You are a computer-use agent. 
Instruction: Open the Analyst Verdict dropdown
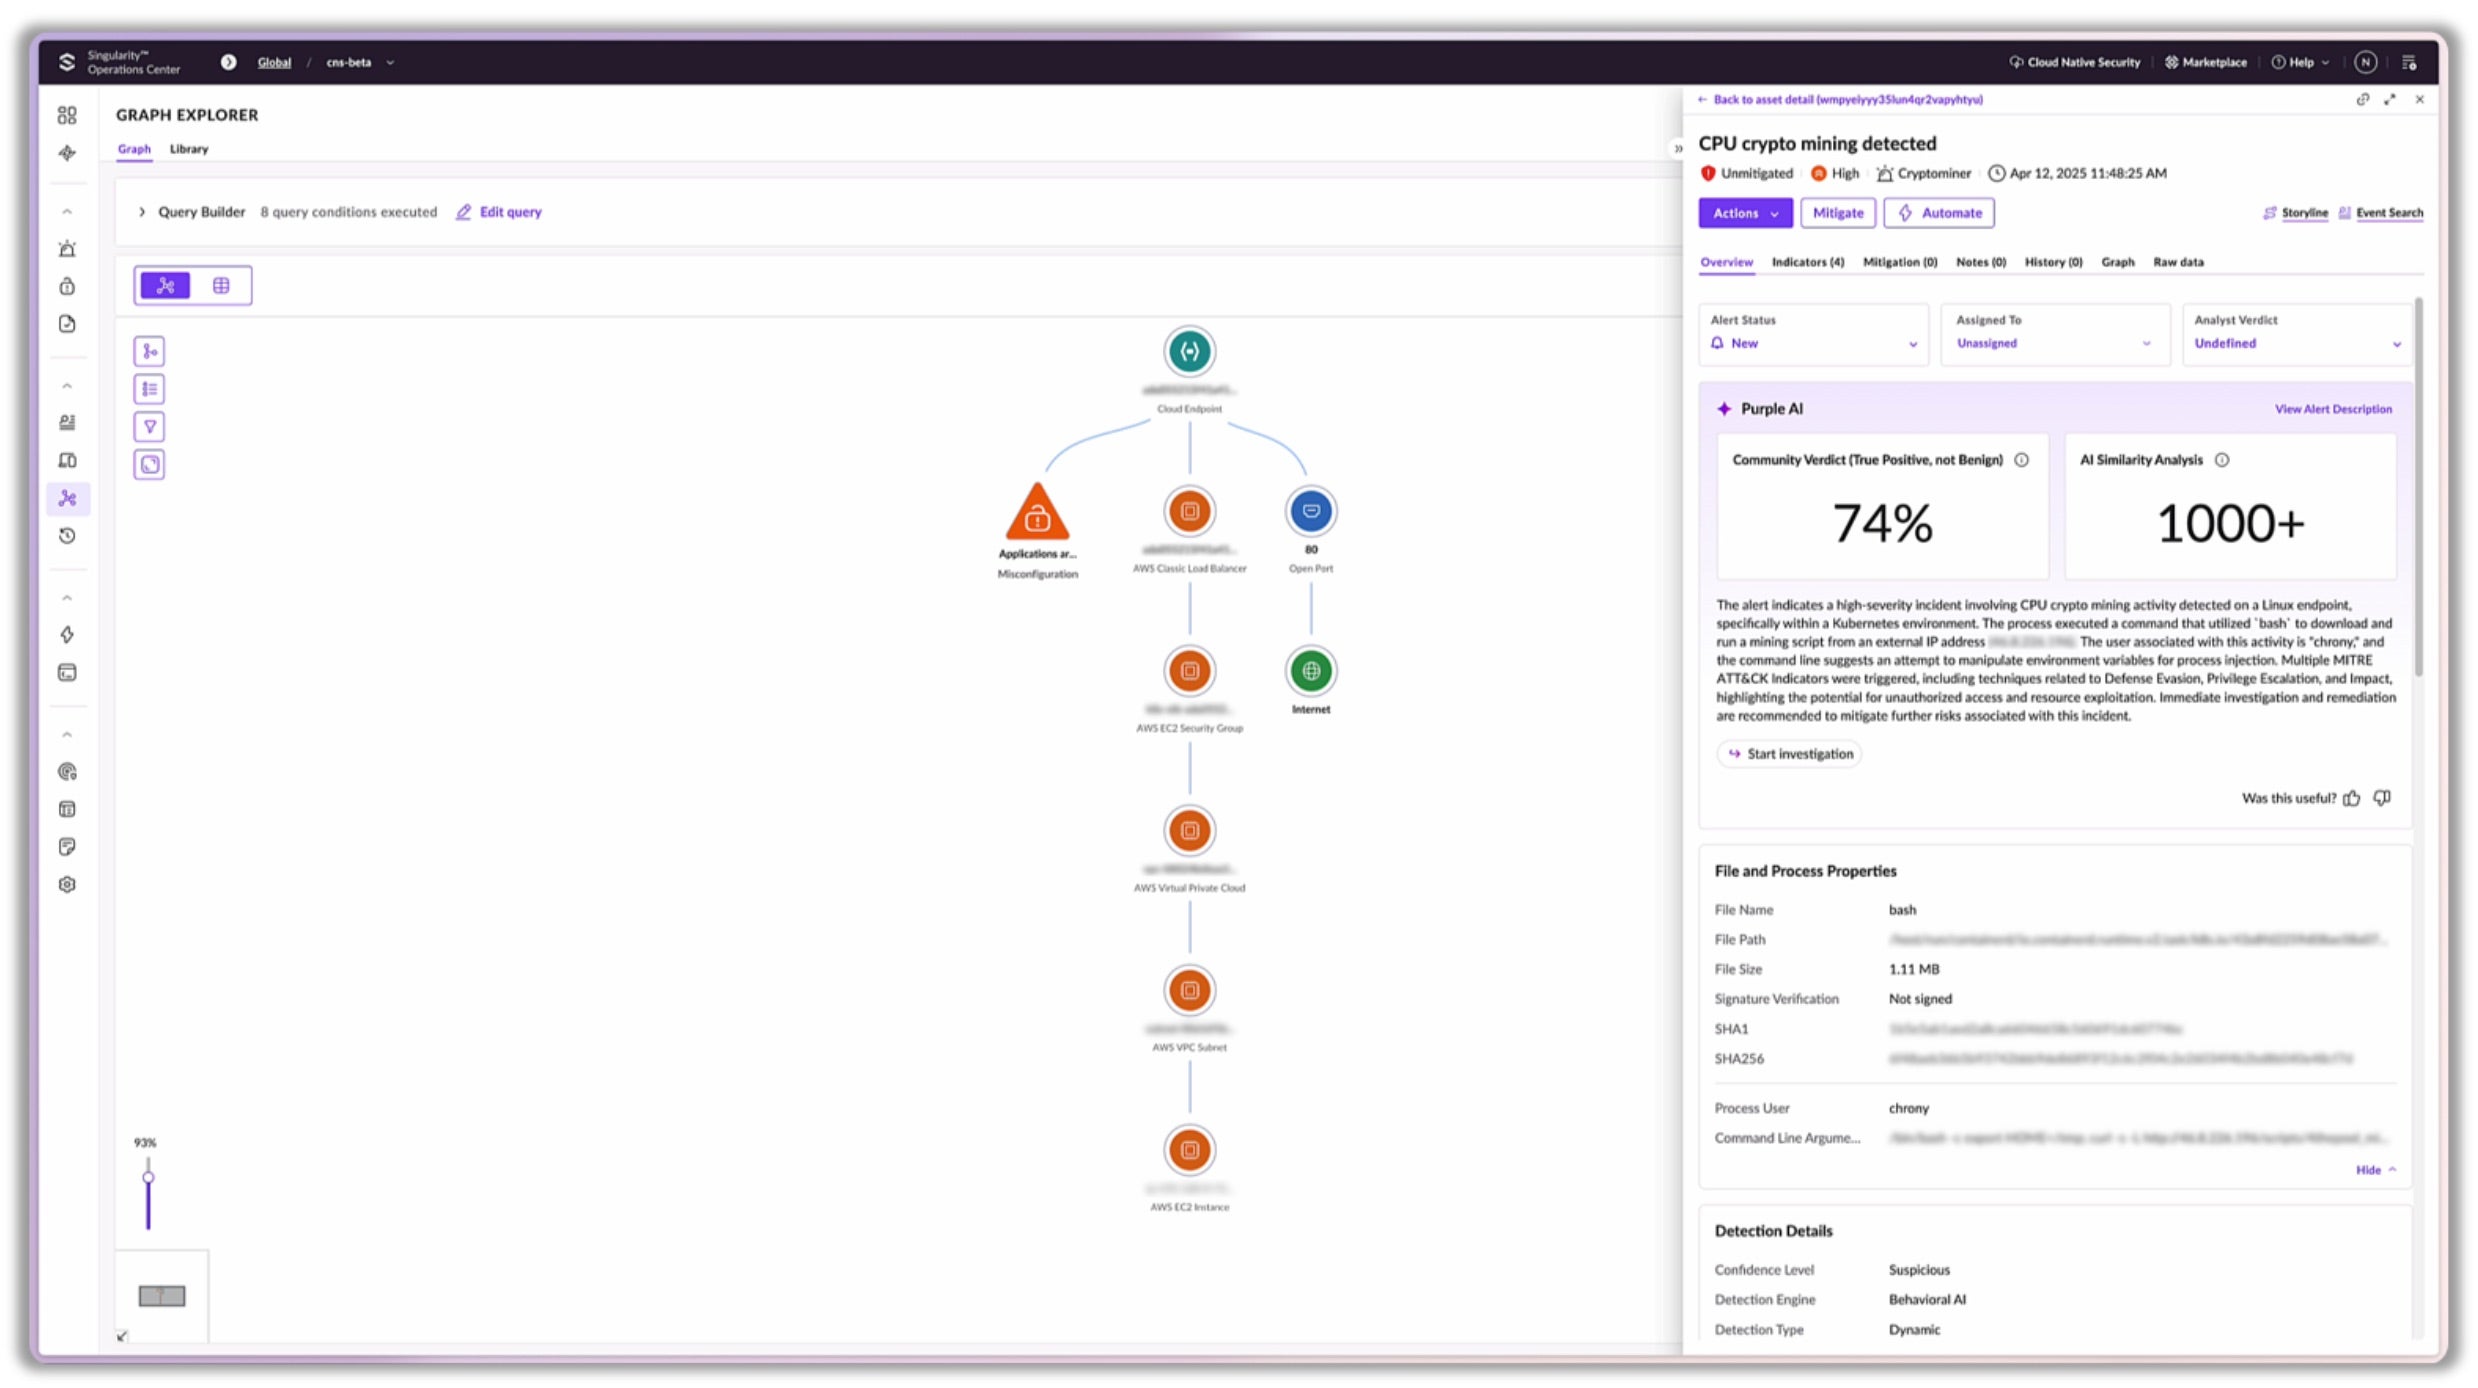(2296, 343)
